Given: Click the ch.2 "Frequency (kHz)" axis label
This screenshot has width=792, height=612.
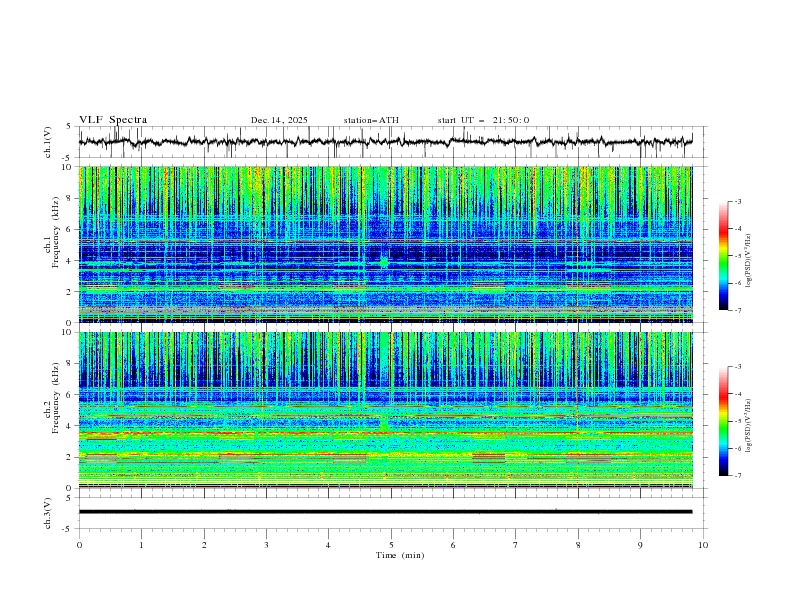Looking at the screenshot, I should click(54, 410).
